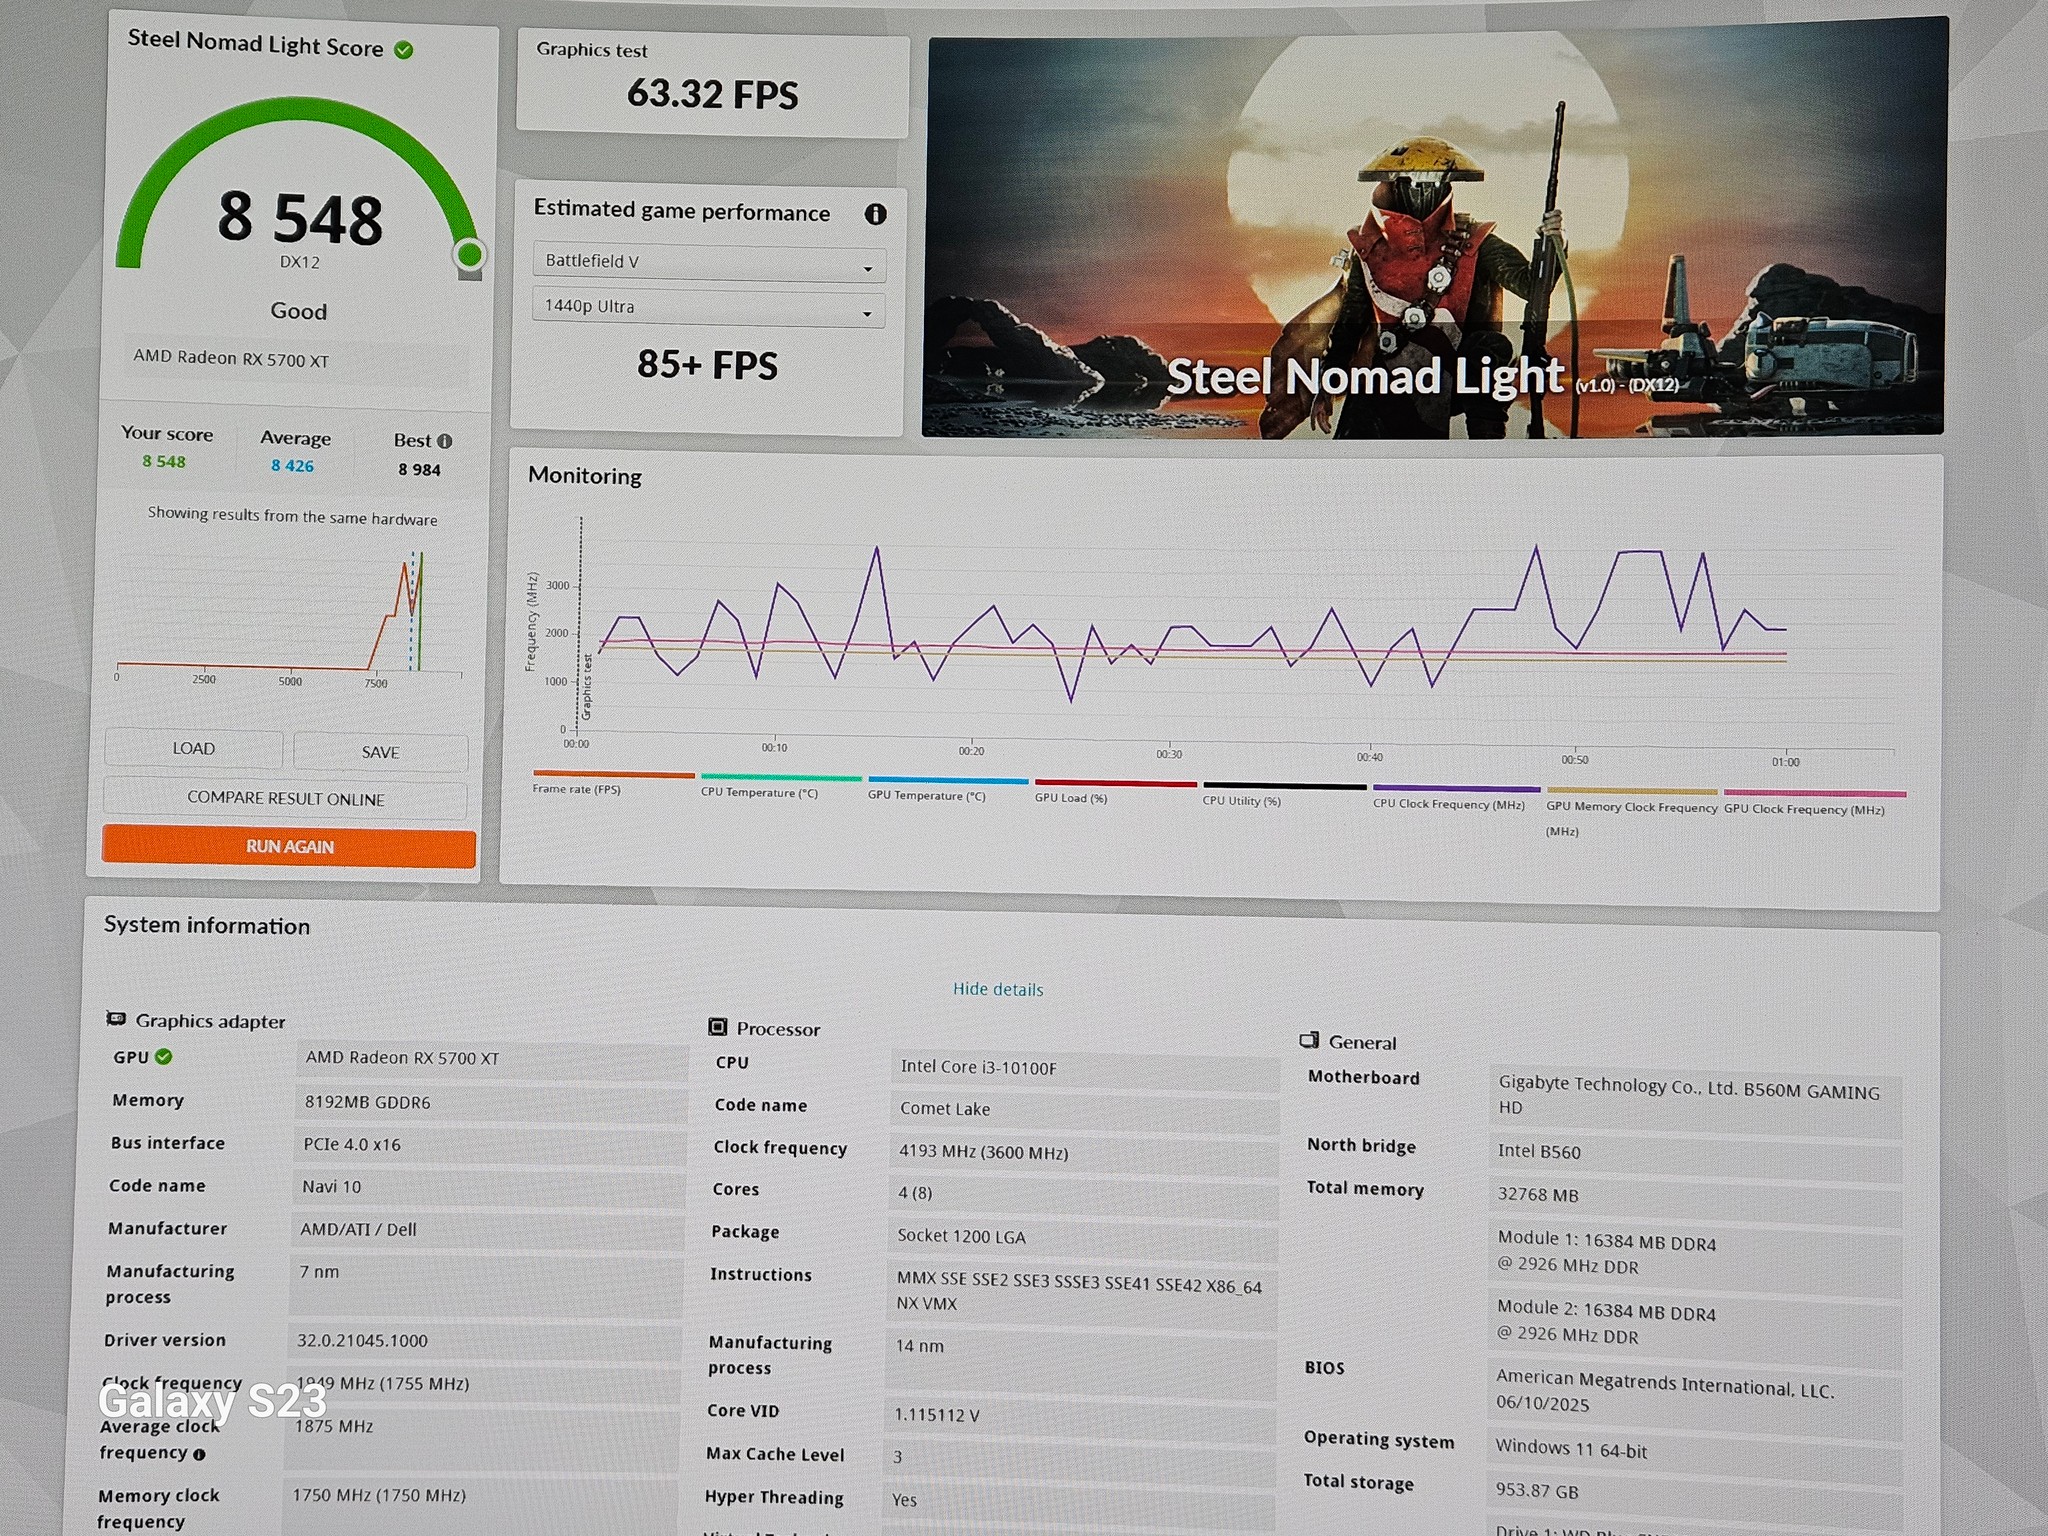Click COMPARE RESULT ONLINE
Image resolution: width=2048 pixels, height=1536 pixels.
pos(286,799)
